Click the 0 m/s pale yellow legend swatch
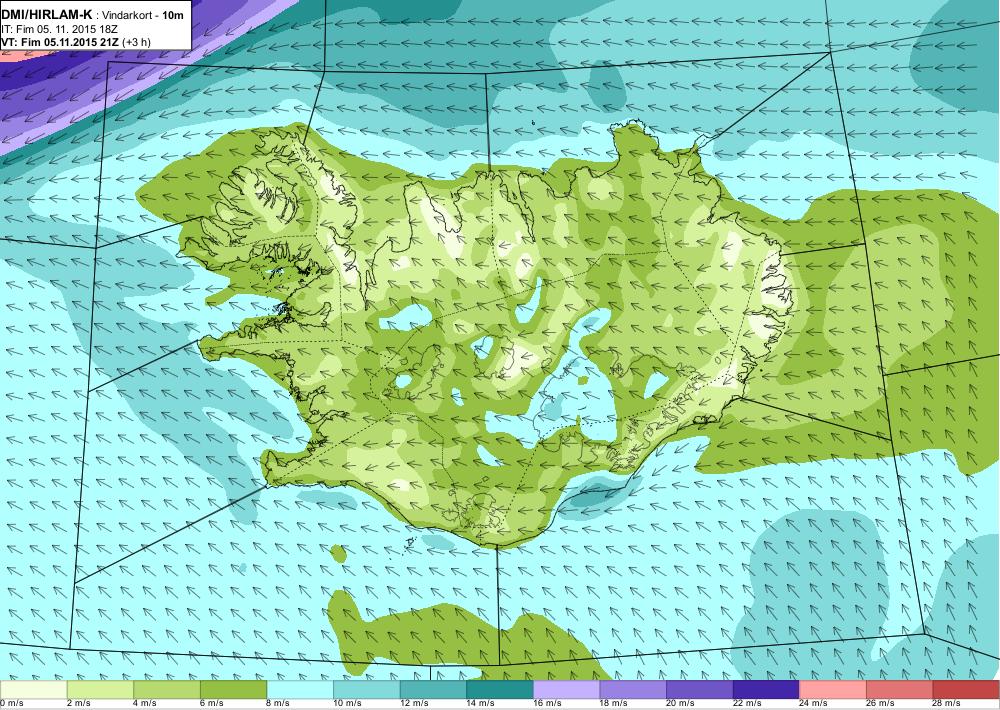The height and width of the screenshot is (710, 1000). (33, 690)
